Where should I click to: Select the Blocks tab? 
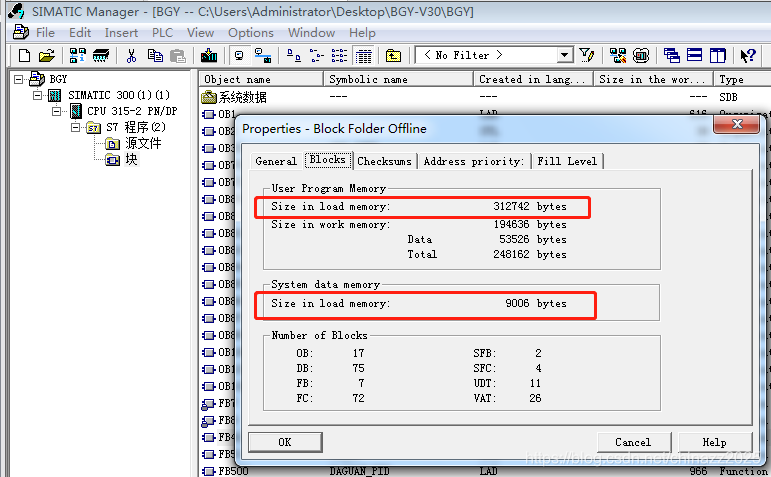[x=327, y=160]
